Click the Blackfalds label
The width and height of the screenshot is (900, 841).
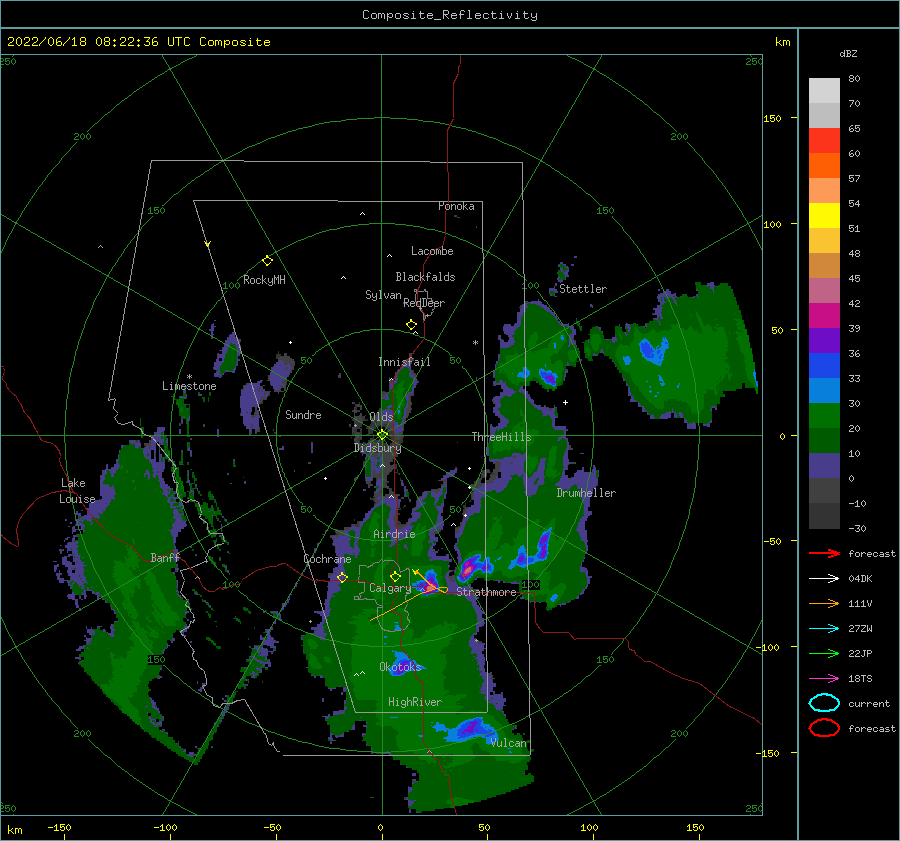point(425,277)
